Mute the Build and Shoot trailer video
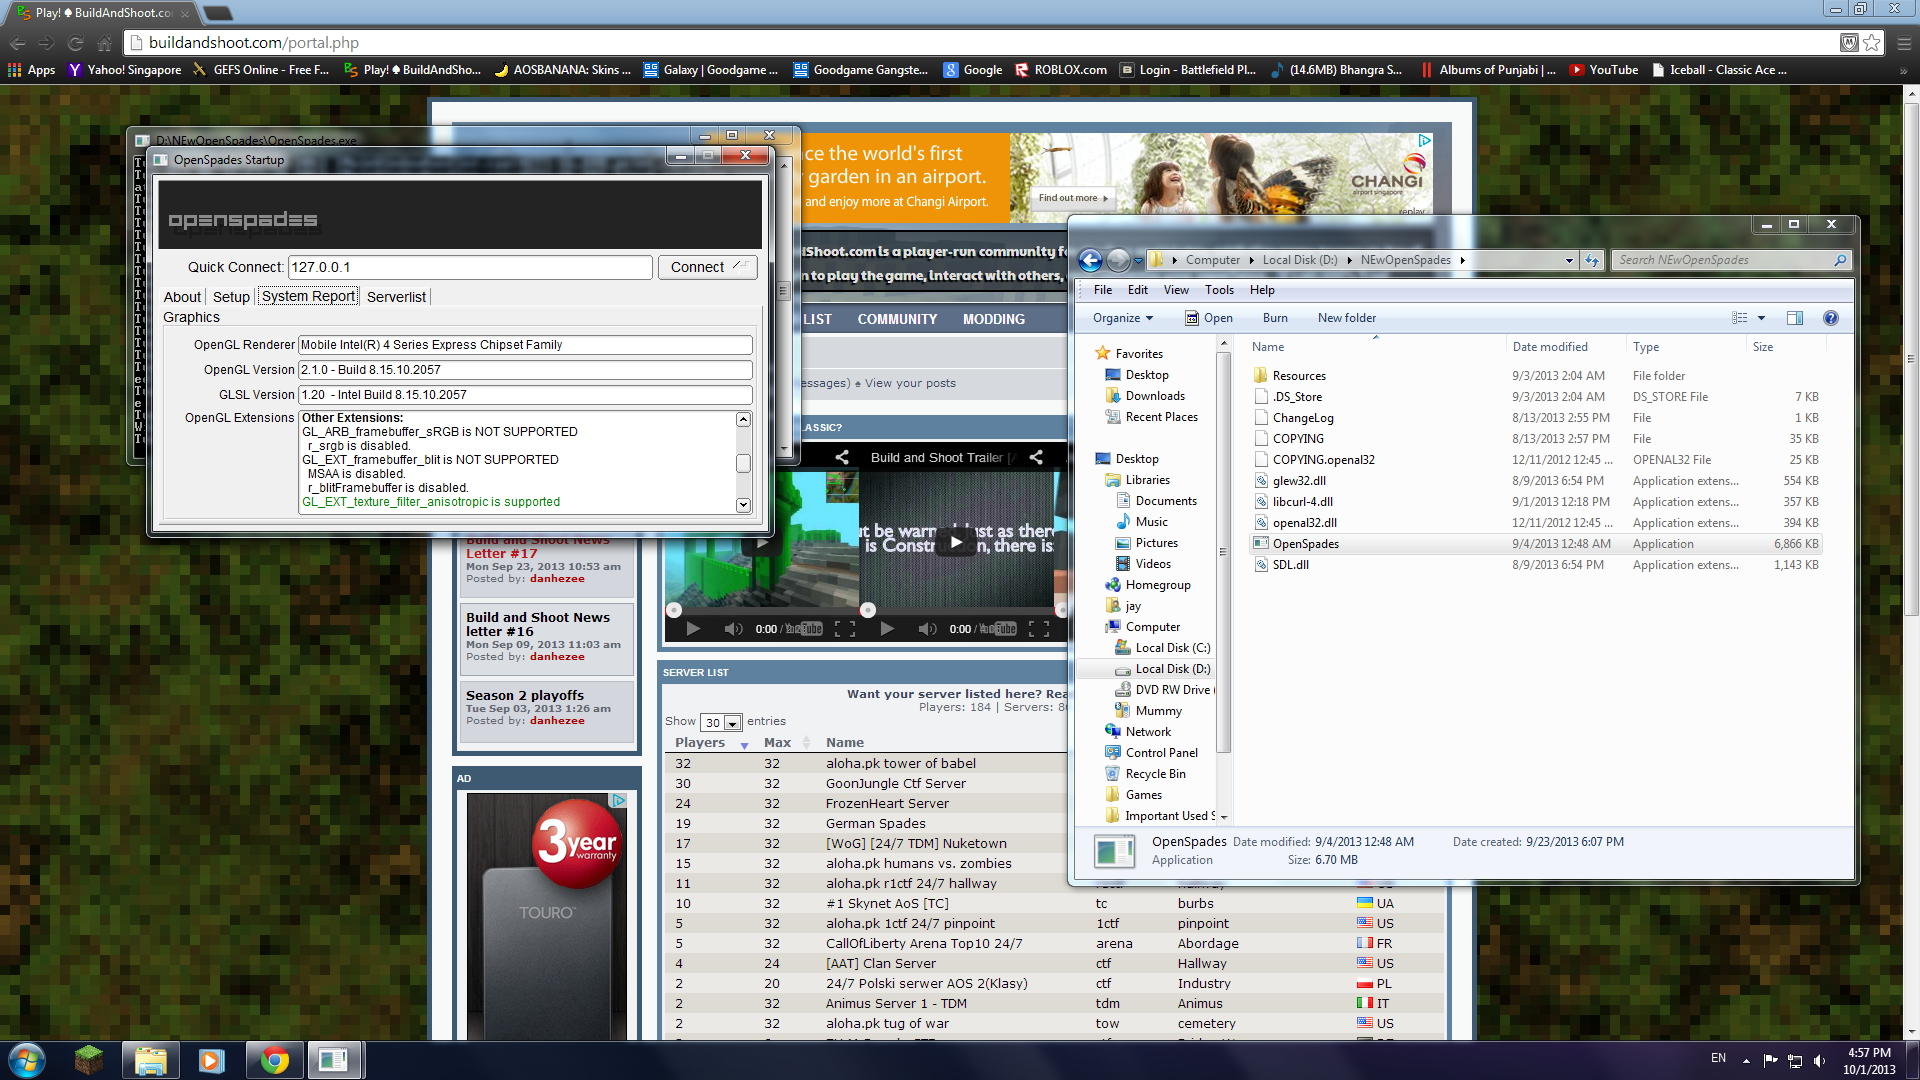The height and width of the screenshot is (1080, 1920). (x=928, y=629)
